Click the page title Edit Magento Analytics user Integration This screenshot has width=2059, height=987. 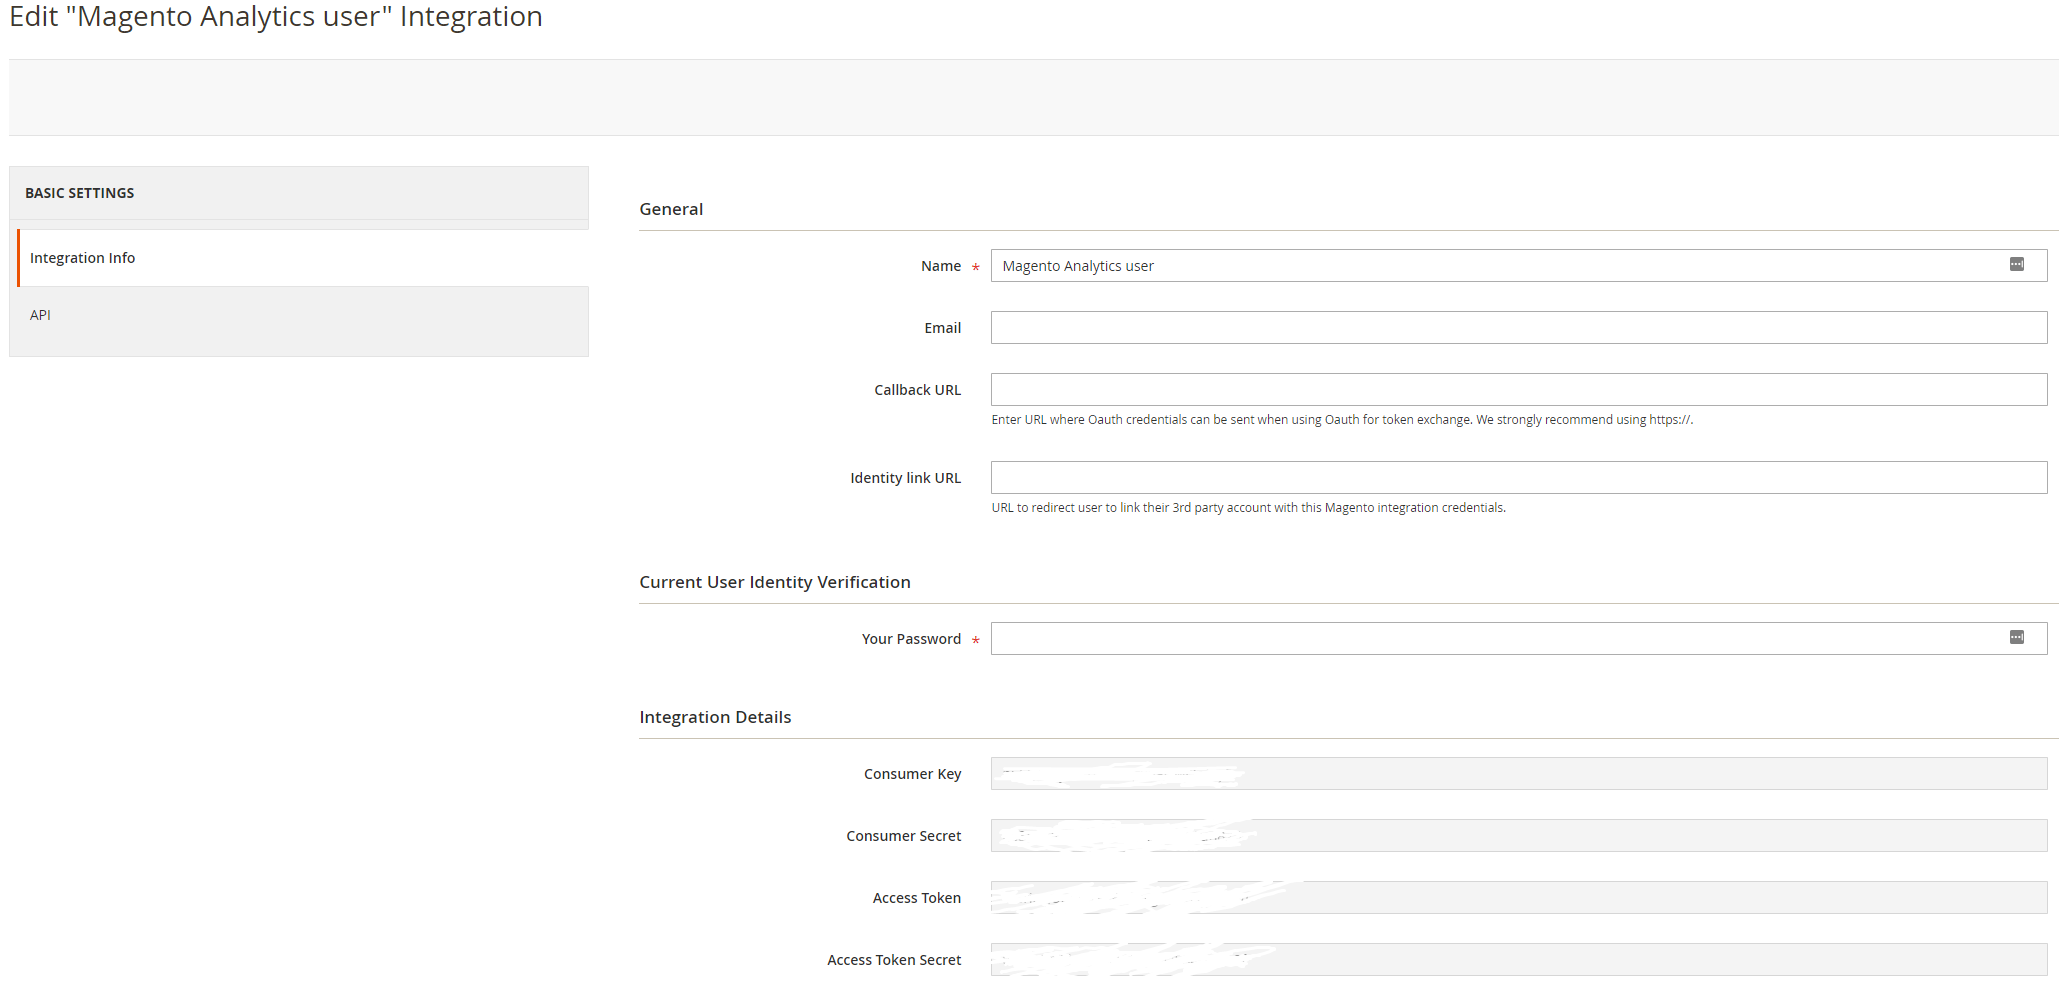click(275, 16)
